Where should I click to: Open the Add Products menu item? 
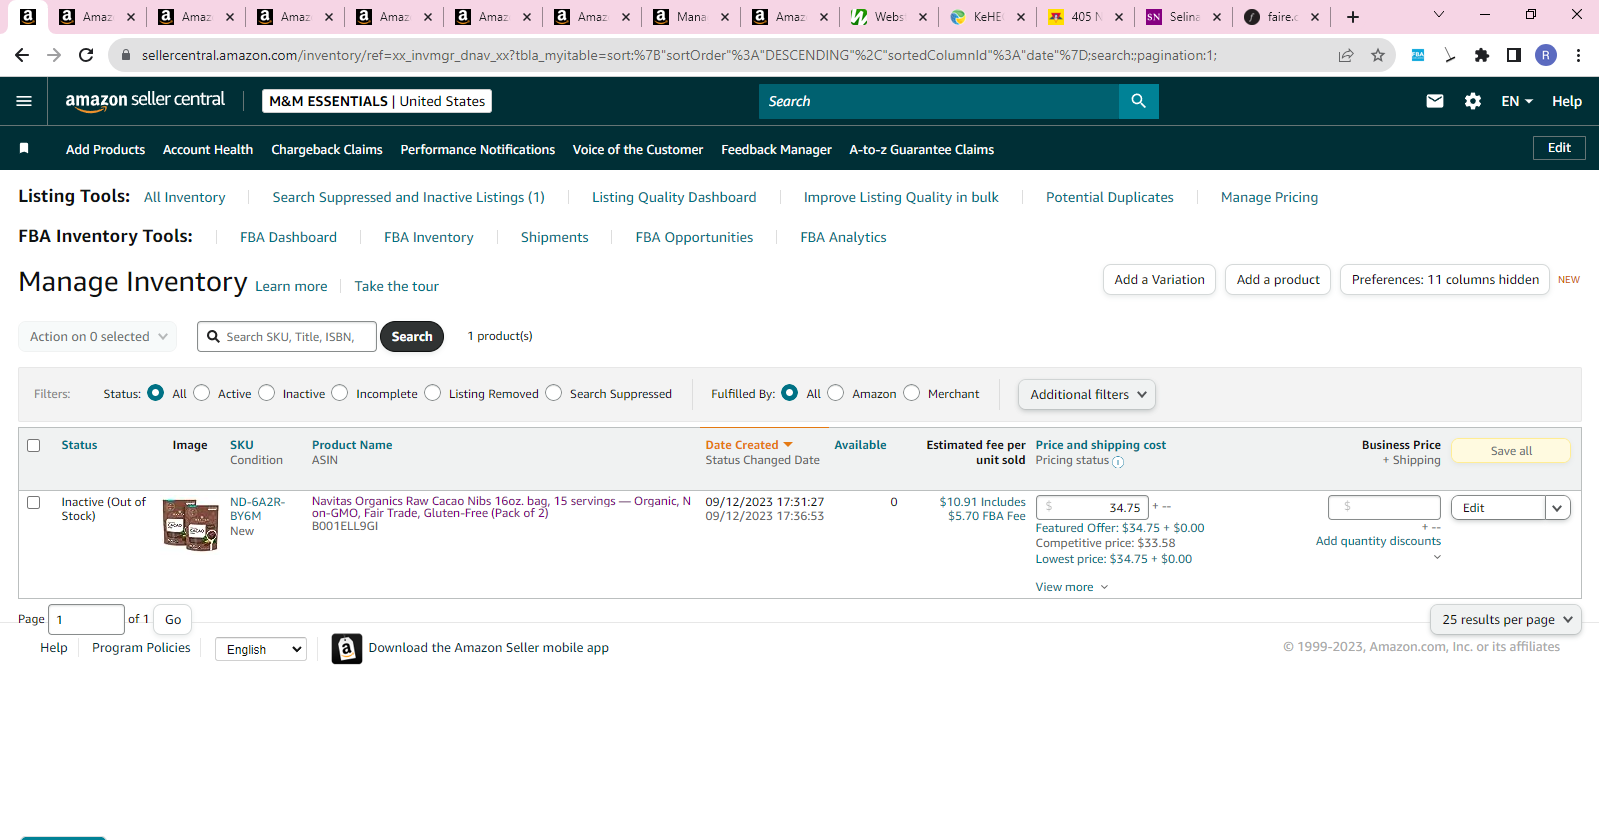(105, 150)
